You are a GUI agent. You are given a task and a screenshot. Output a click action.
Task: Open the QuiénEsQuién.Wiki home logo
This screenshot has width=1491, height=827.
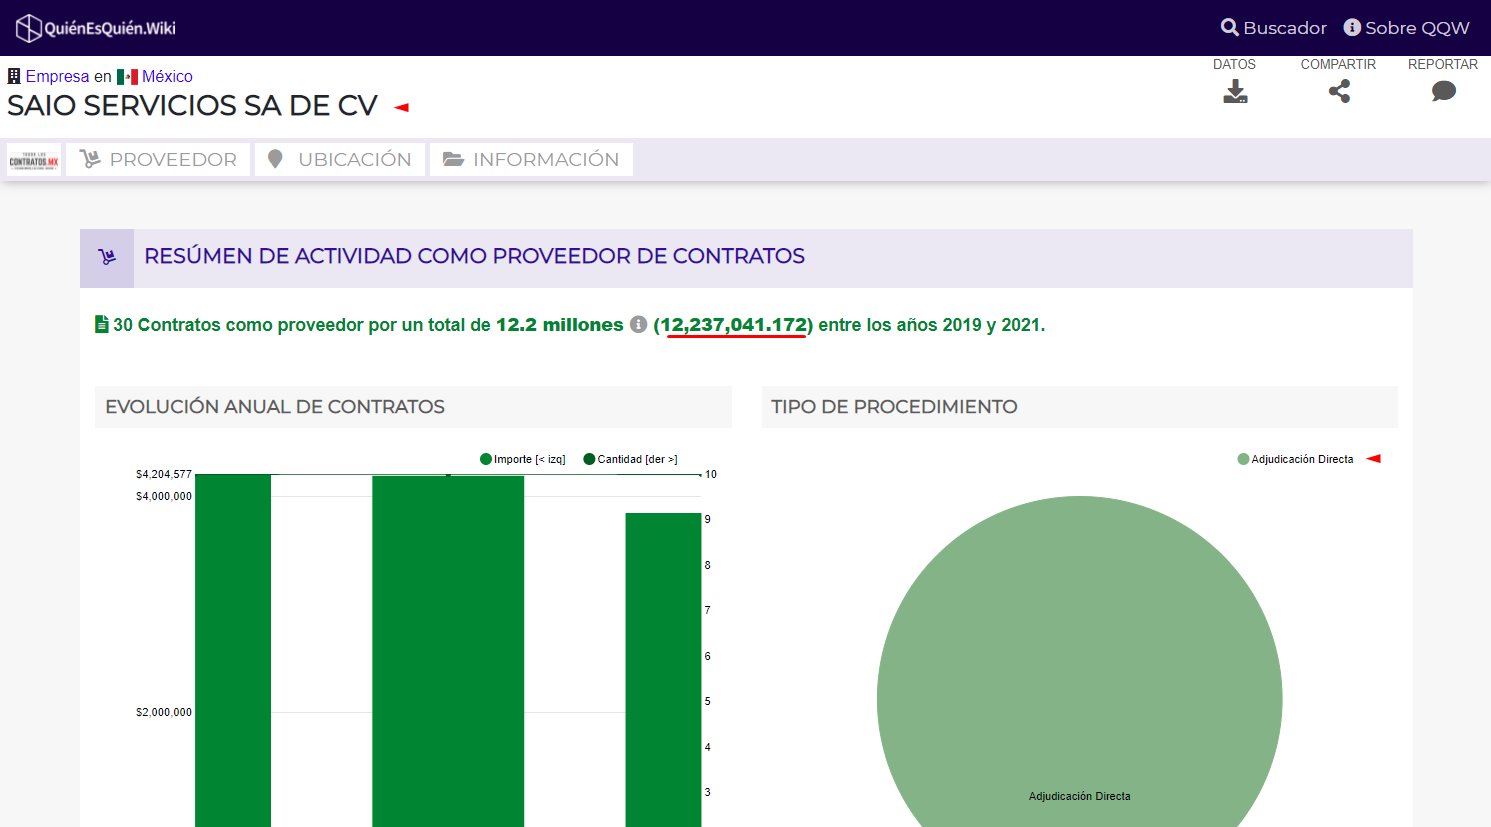coord(96,28)
